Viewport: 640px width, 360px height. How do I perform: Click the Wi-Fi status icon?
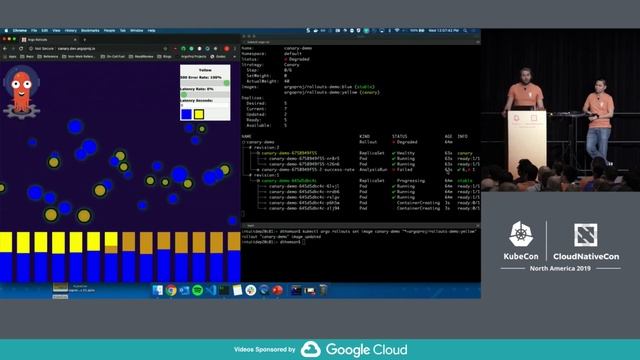pos(397,31)
